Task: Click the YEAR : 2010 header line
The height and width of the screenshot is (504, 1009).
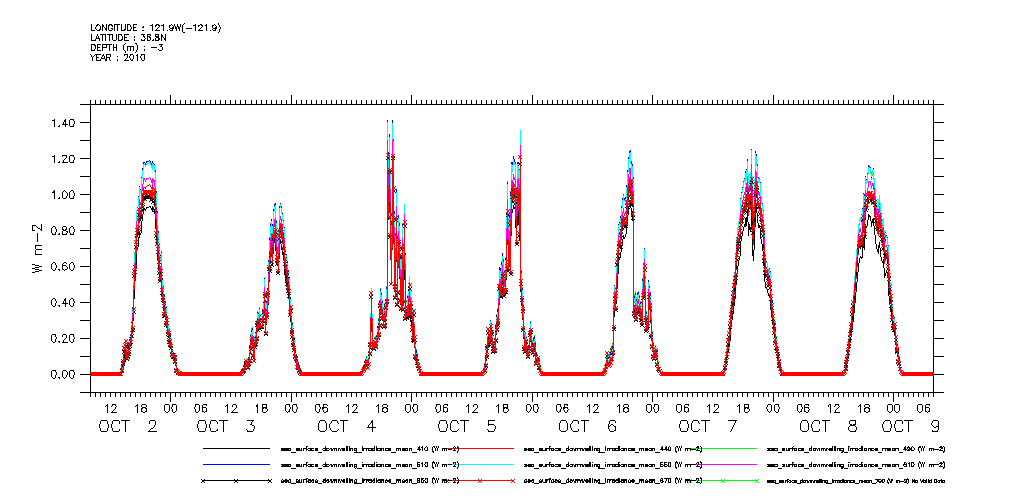Action: coord(118,57)
